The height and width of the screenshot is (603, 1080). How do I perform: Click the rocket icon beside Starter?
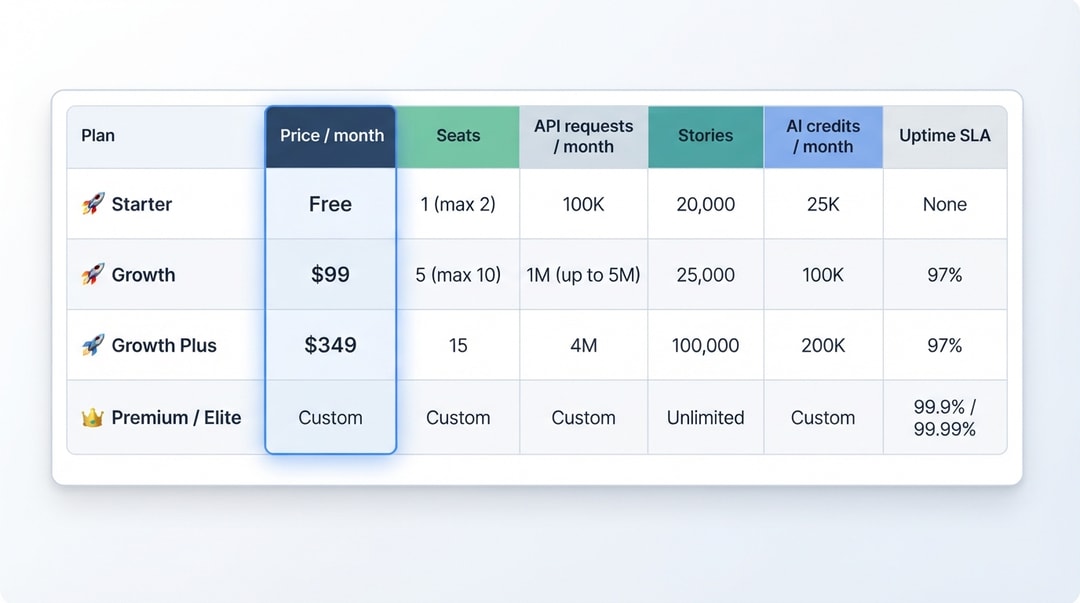93,204
